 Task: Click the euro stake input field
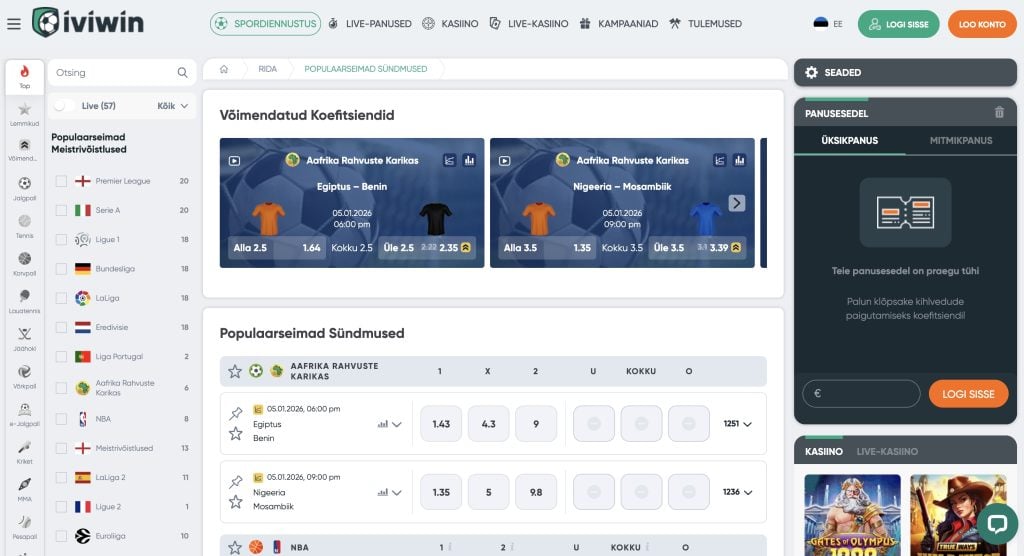(860, 394)
